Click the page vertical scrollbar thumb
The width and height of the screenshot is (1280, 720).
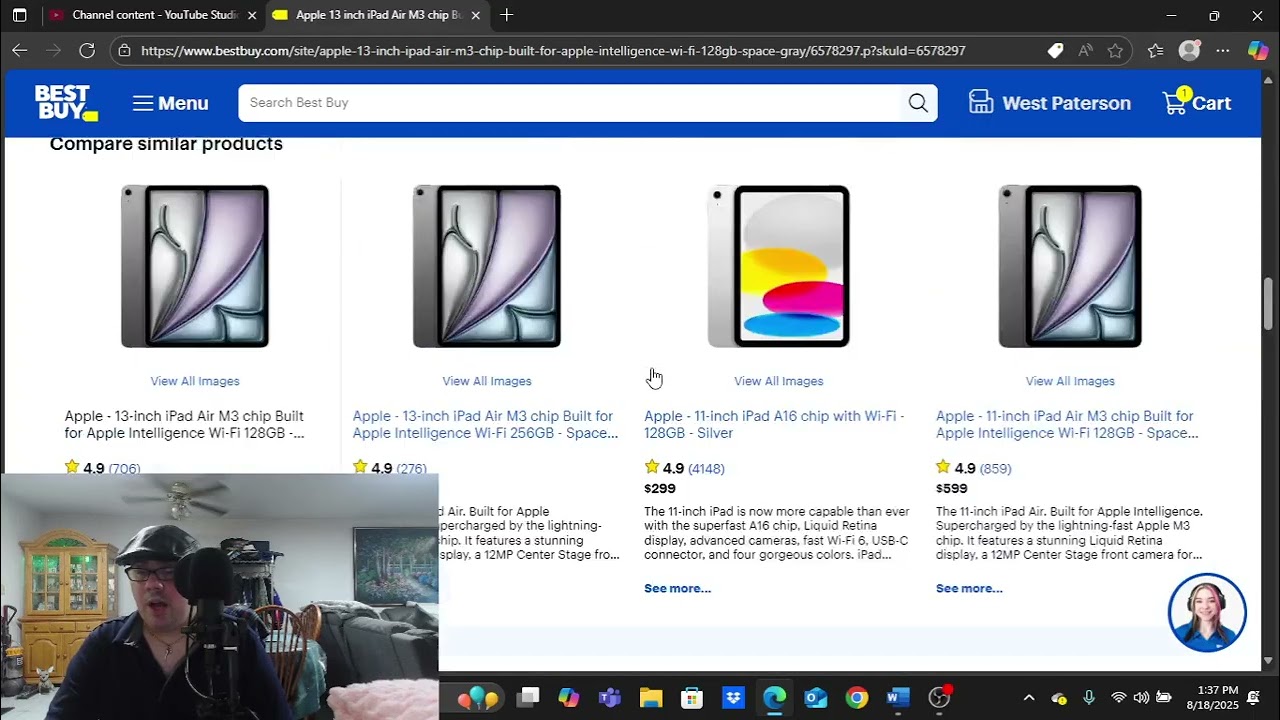[x=1268, y=302]
